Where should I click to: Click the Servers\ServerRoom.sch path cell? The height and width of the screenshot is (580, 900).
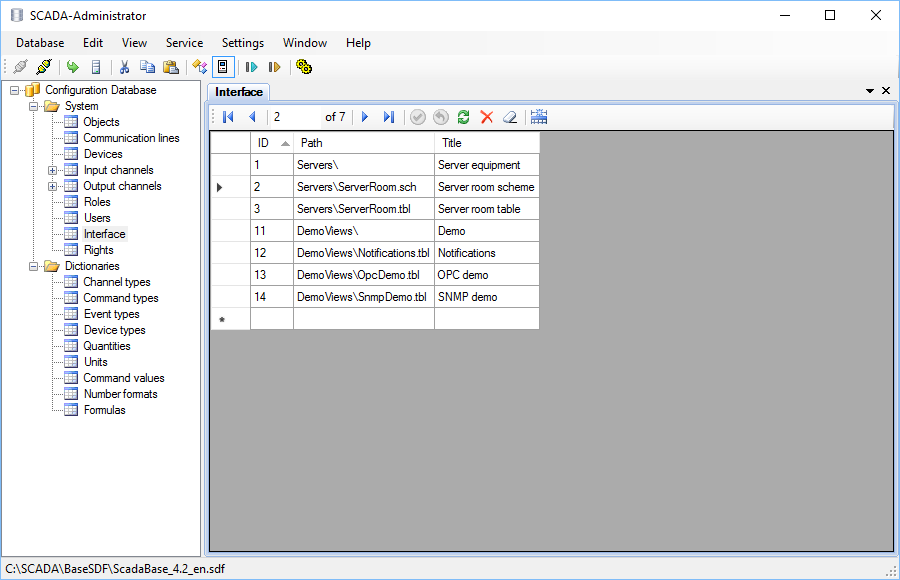coord(364,187)
